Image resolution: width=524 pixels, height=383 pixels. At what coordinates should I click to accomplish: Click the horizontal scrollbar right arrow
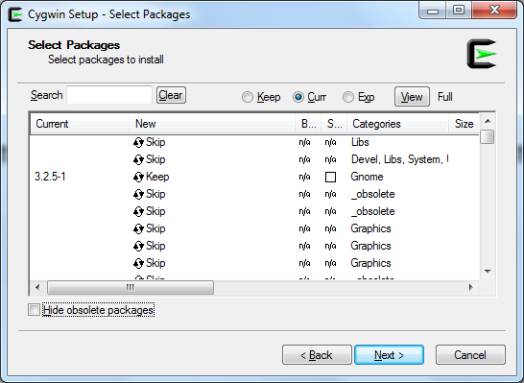[471, 287]
